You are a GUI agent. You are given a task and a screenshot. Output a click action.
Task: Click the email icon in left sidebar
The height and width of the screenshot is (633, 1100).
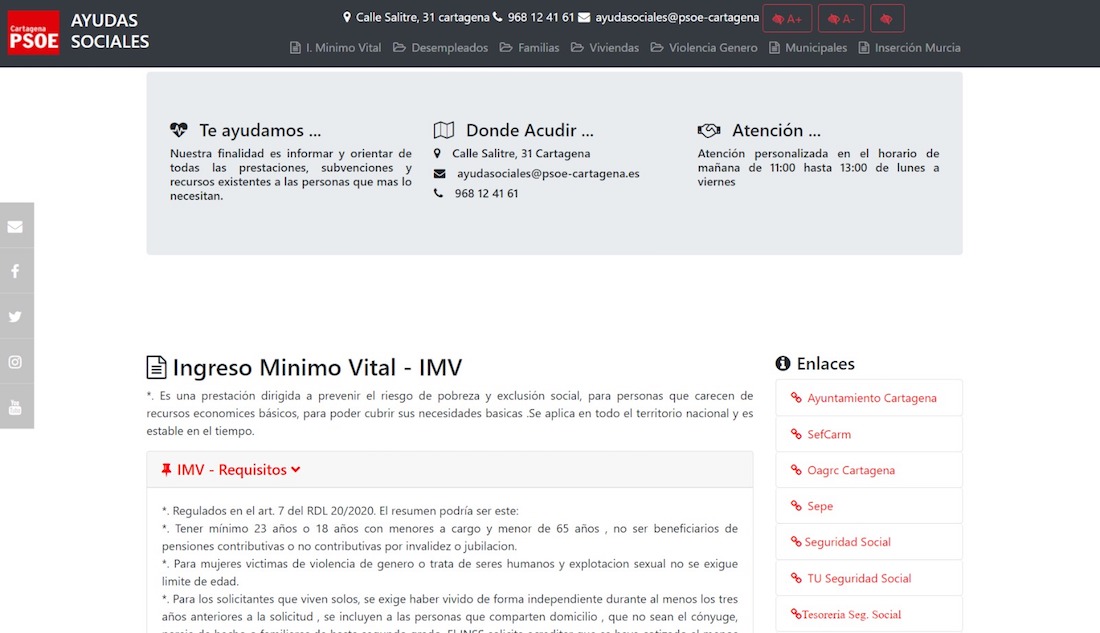tap(16, 226)
